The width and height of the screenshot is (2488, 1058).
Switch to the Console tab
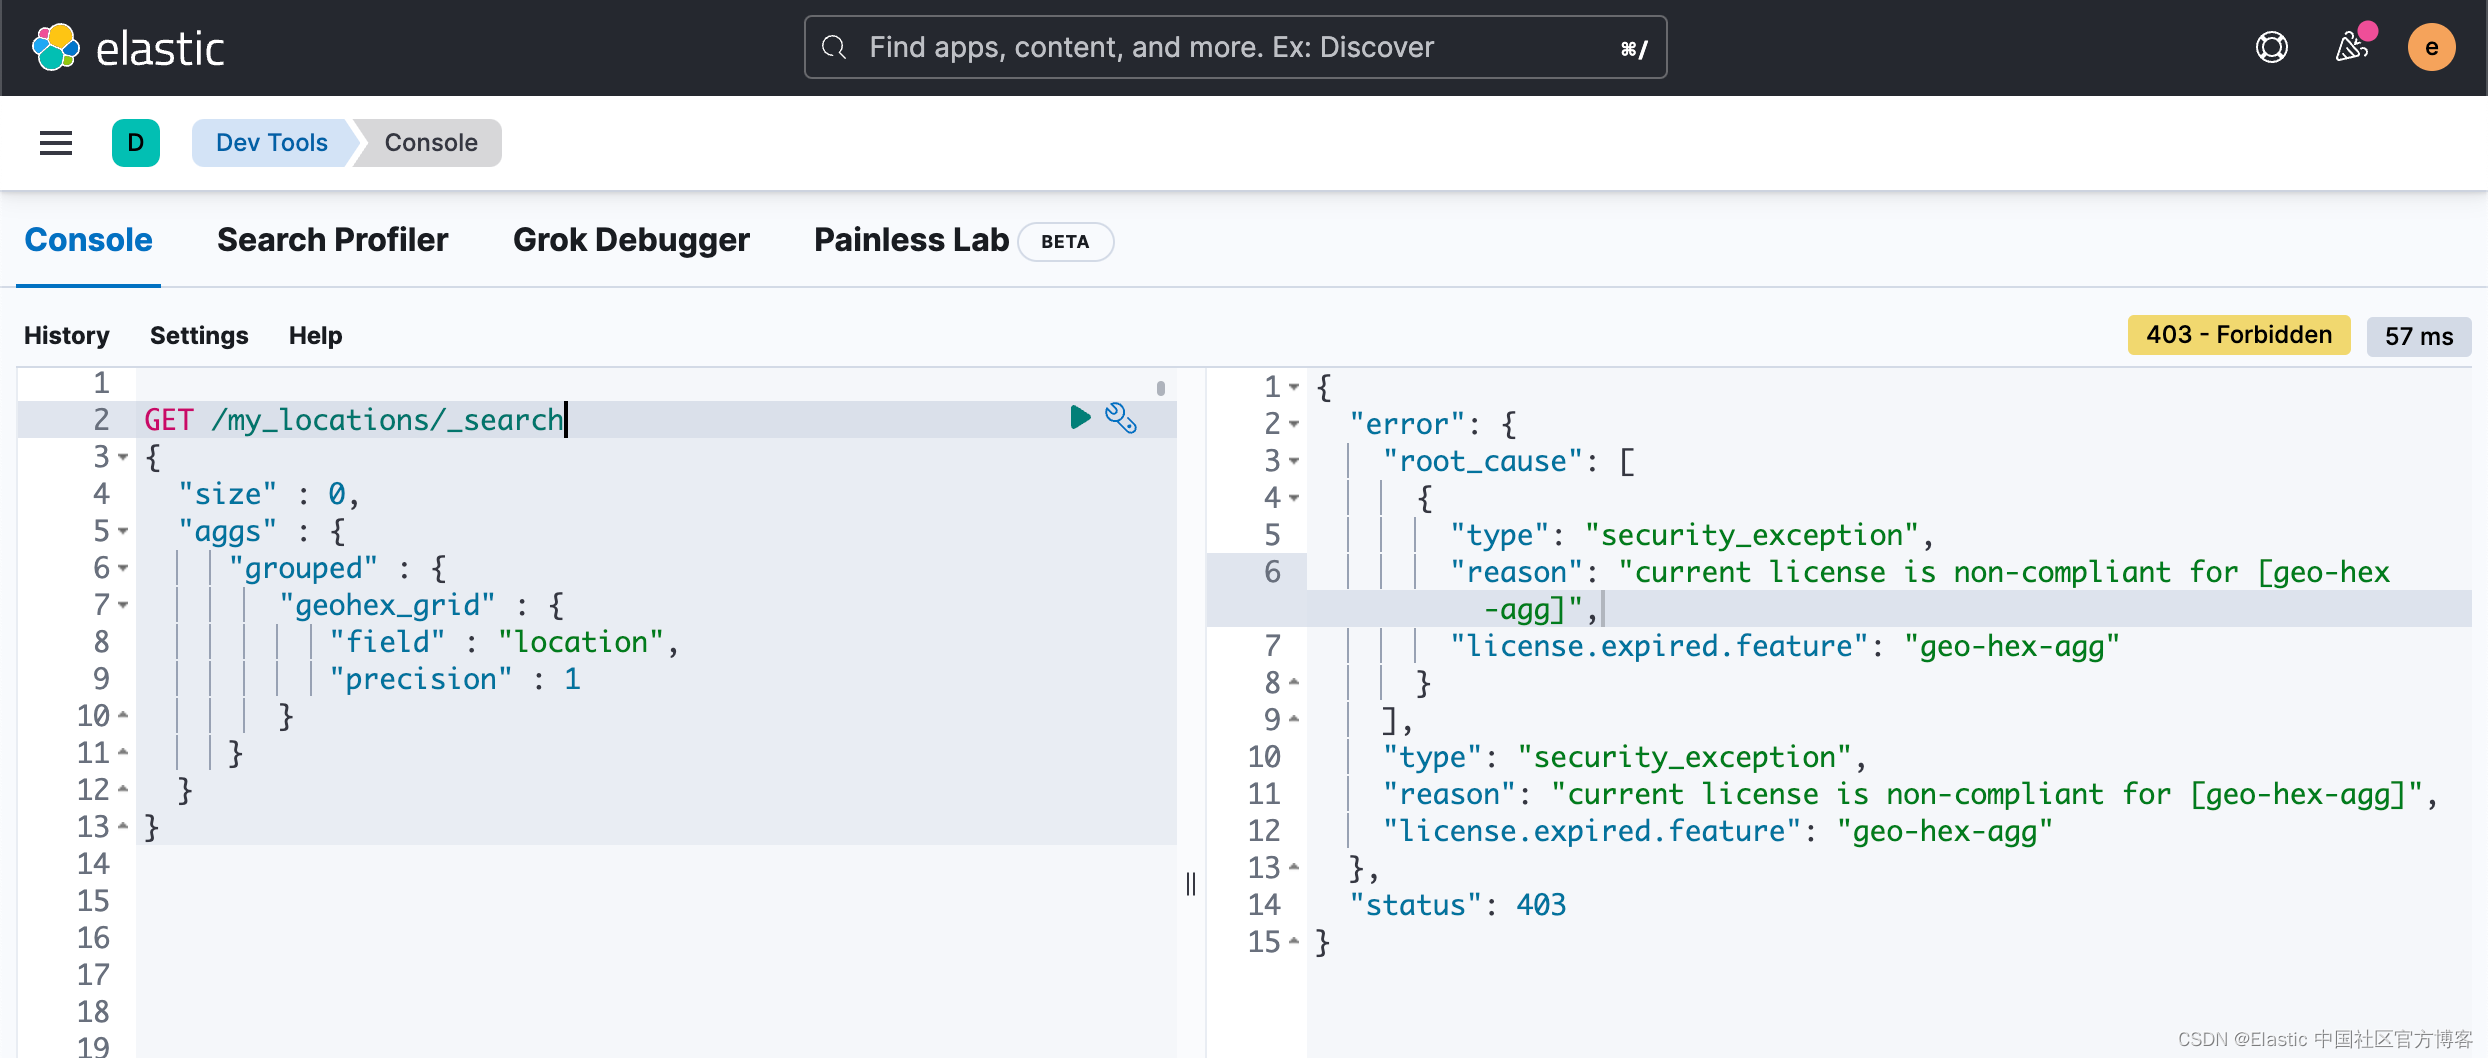(x=88, y=240)
